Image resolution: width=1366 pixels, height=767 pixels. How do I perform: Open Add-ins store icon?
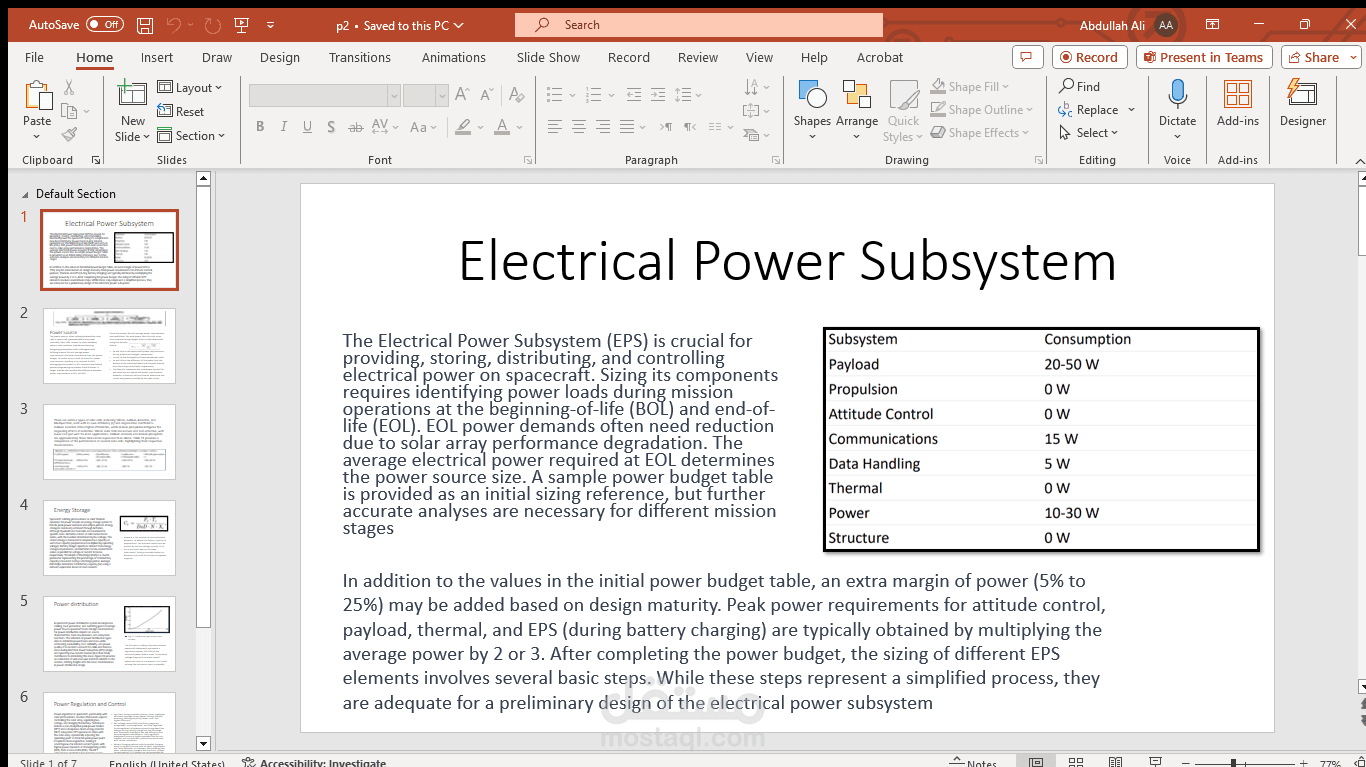pyautogui.click(x=1238, y=103)
